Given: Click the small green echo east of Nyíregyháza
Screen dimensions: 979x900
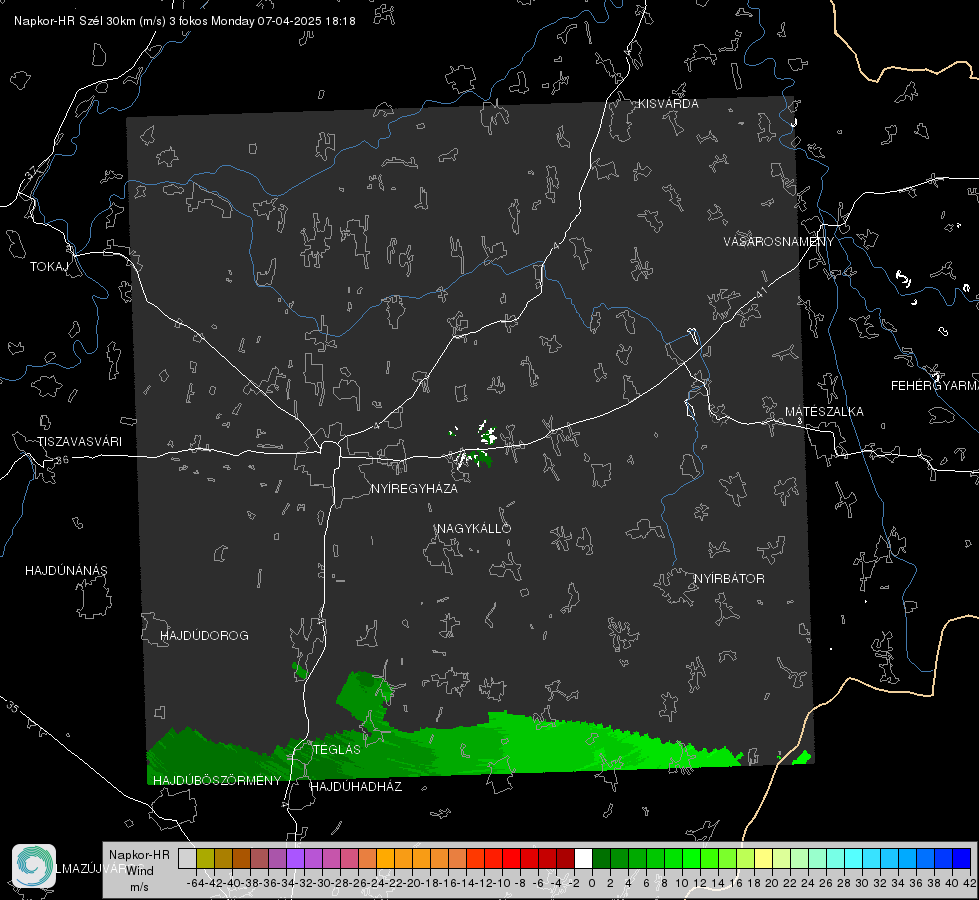Looking at the screenshot, I should coord(481,458).
